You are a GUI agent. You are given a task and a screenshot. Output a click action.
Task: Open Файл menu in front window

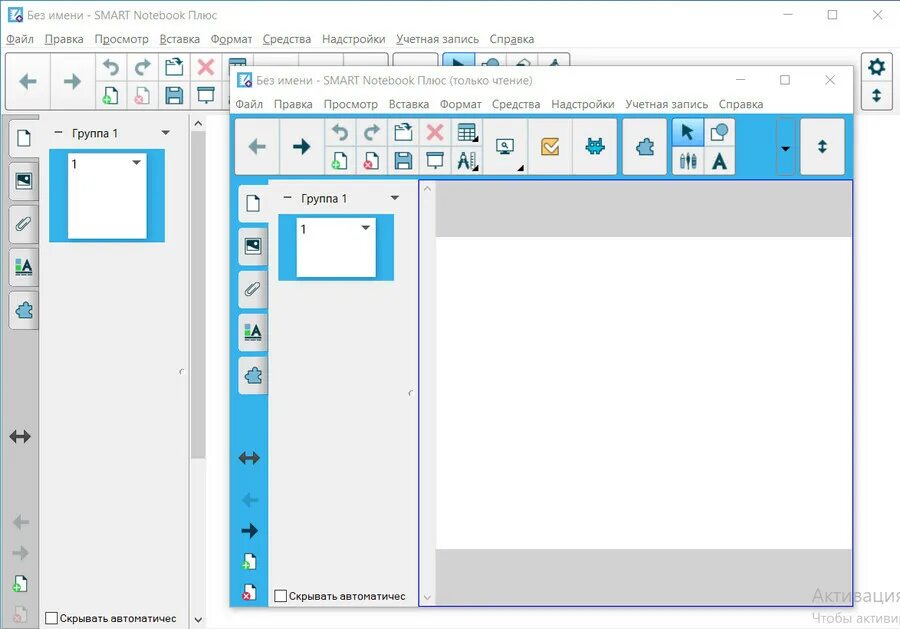click(x=249, y=104)
